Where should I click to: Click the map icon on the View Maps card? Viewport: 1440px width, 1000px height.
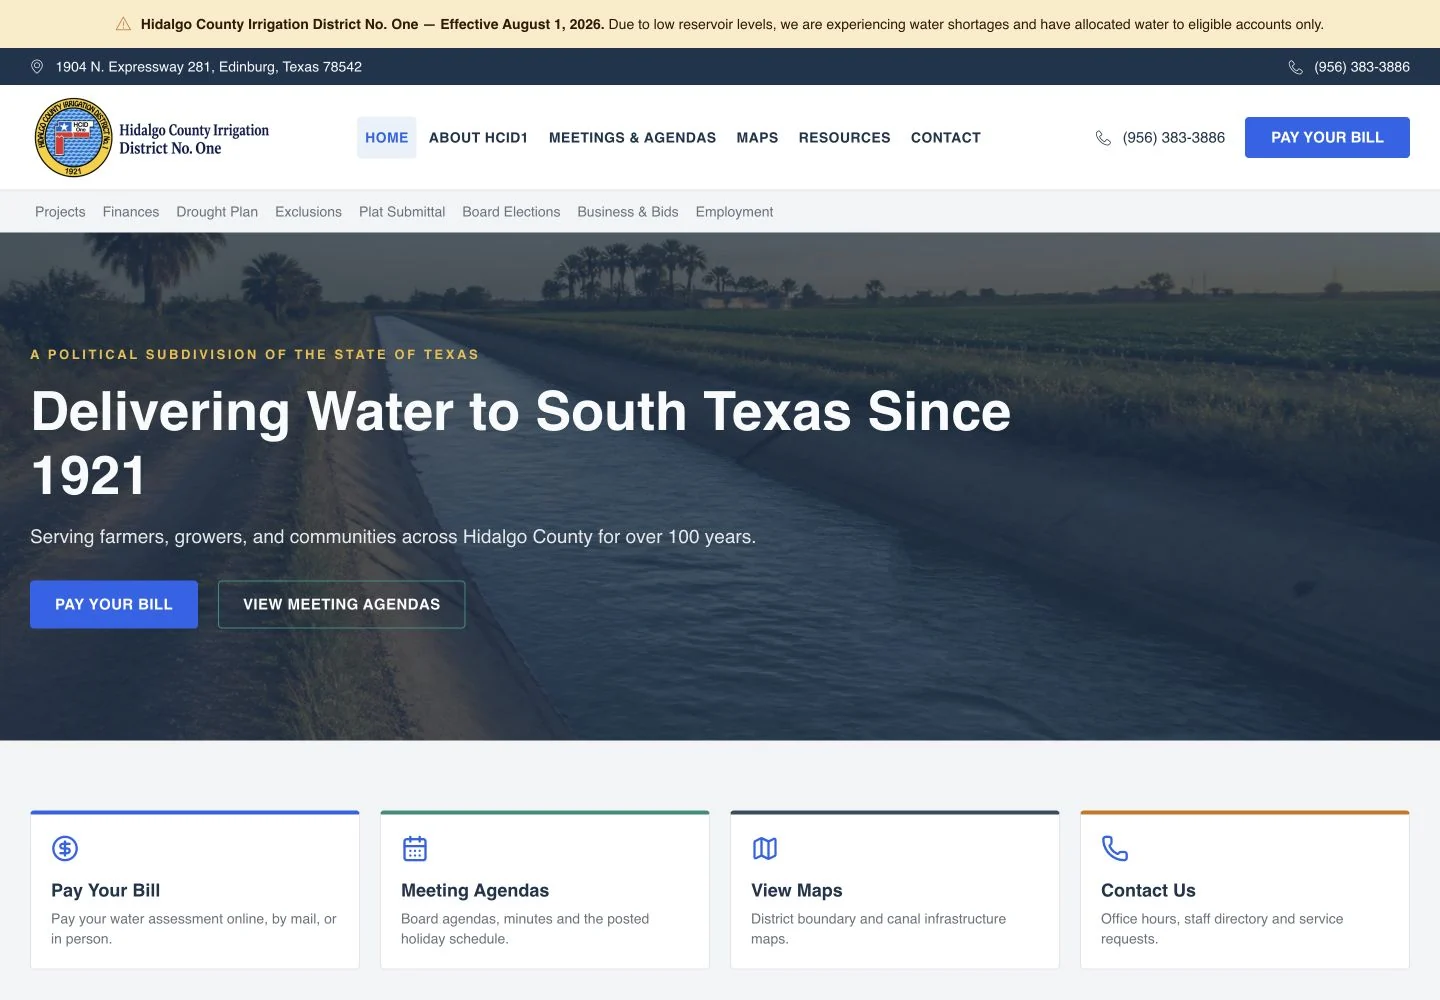[x=765, y=849]
